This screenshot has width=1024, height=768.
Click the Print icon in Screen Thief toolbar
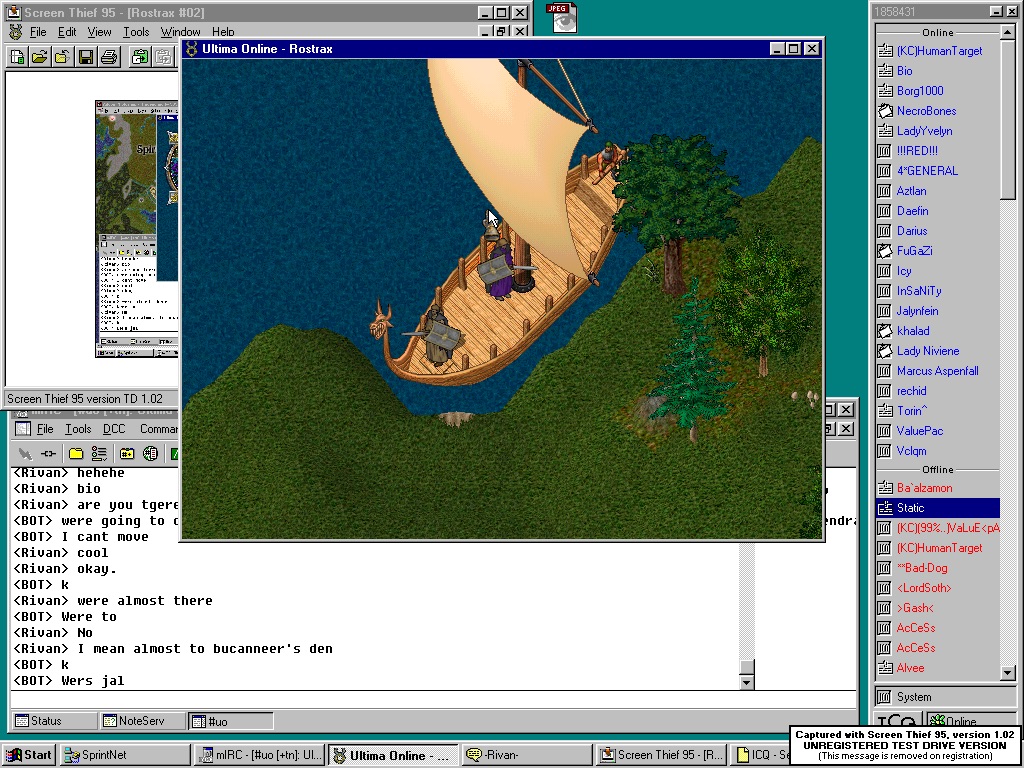(x=109, y=57)
